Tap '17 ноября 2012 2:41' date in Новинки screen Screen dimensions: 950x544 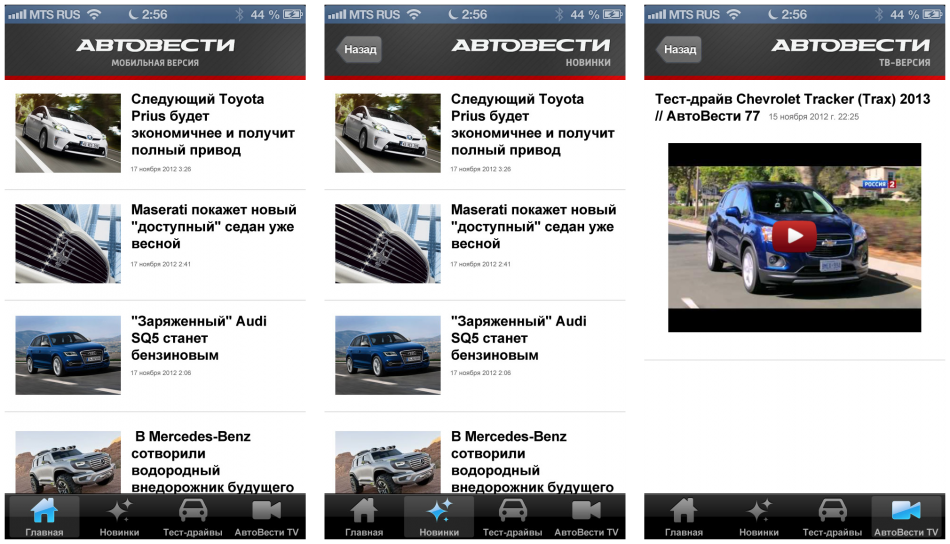480,264
